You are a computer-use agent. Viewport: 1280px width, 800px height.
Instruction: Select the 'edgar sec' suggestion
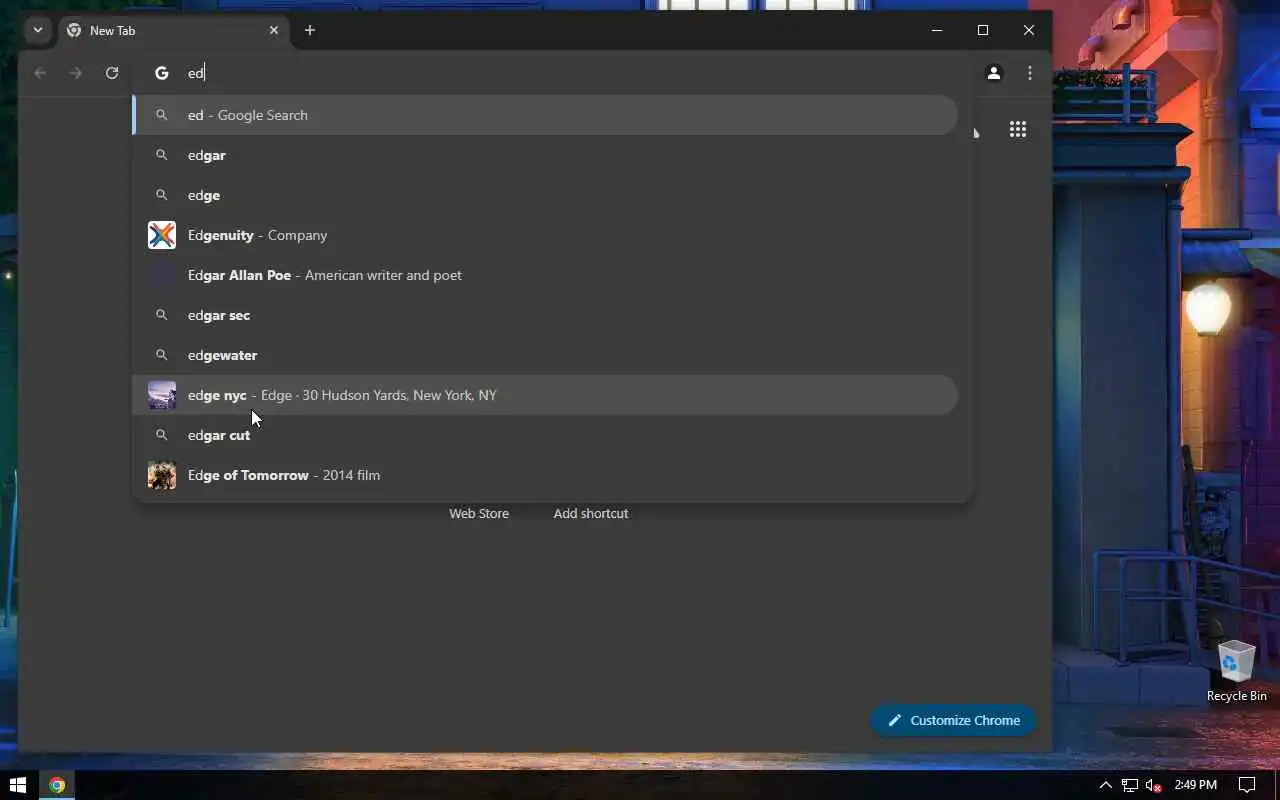tap(545, 315)
